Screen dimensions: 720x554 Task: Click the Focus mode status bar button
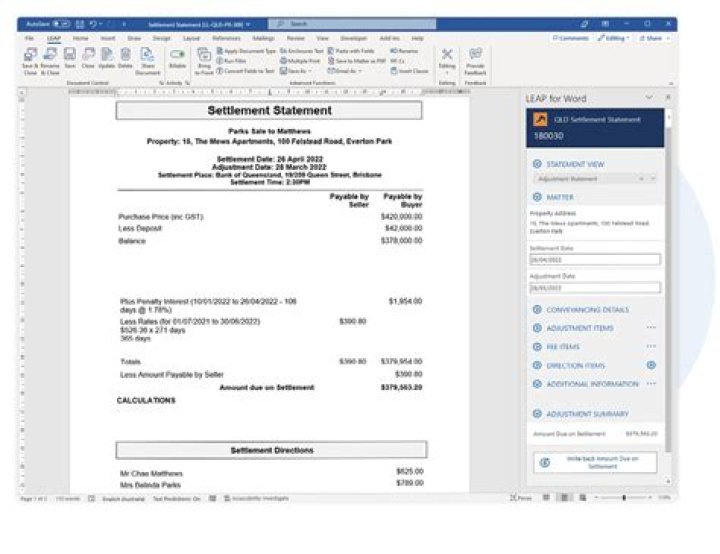(521, 498)
